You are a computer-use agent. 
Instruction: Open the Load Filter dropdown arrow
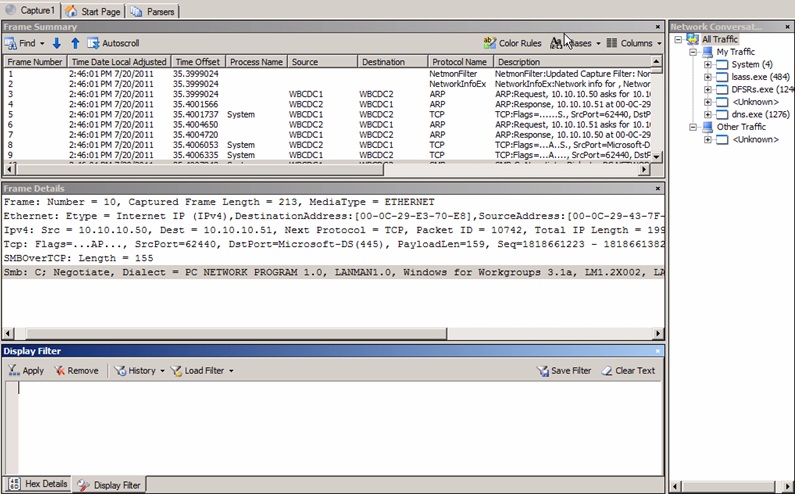tap(231, 371)
